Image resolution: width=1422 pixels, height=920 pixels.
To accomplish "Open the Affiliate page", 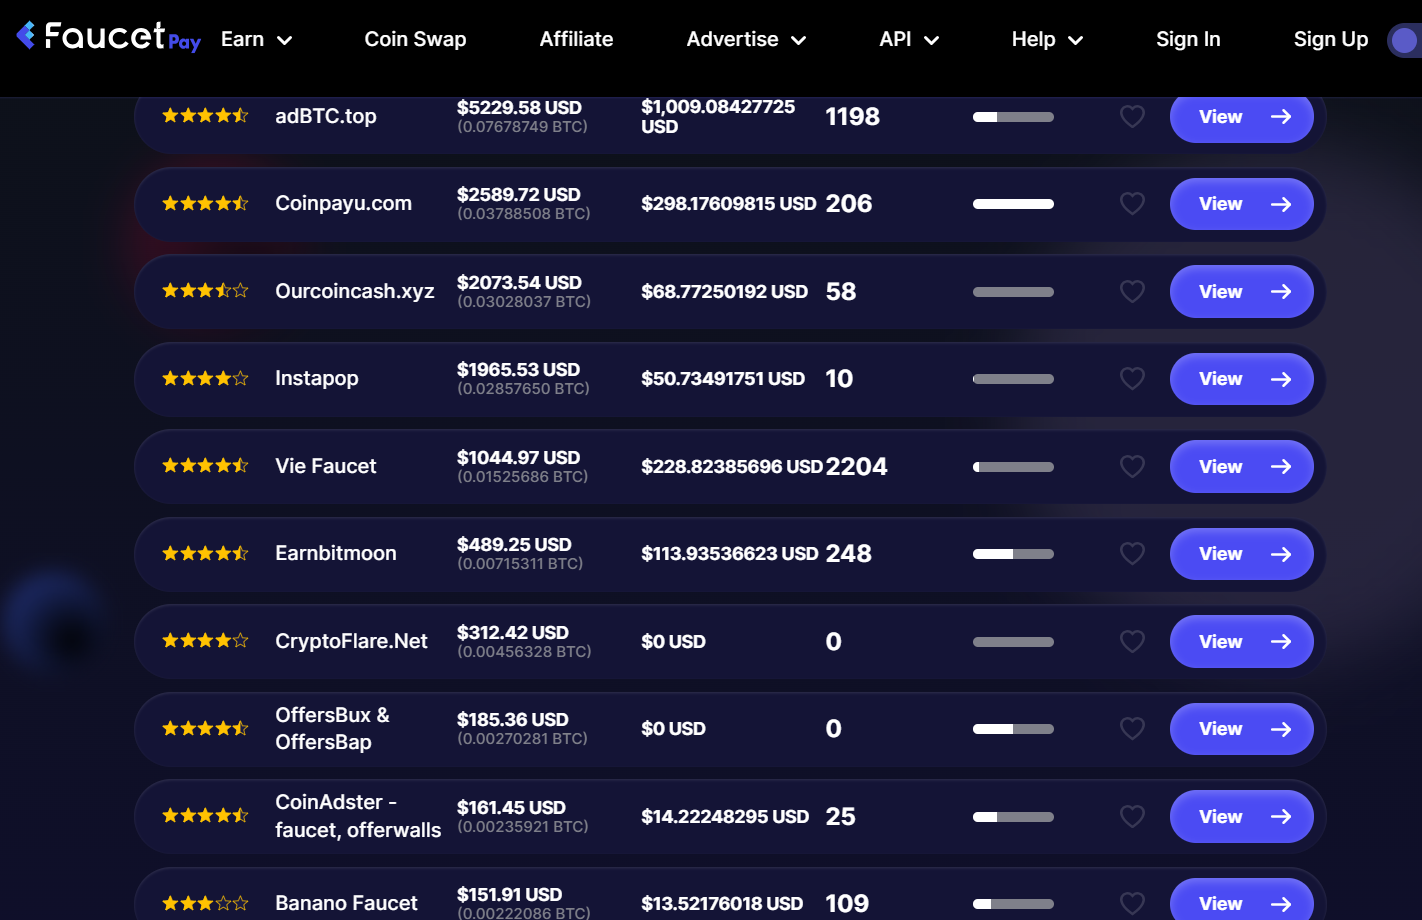I will pyautogui.click(x=576, y=39).
